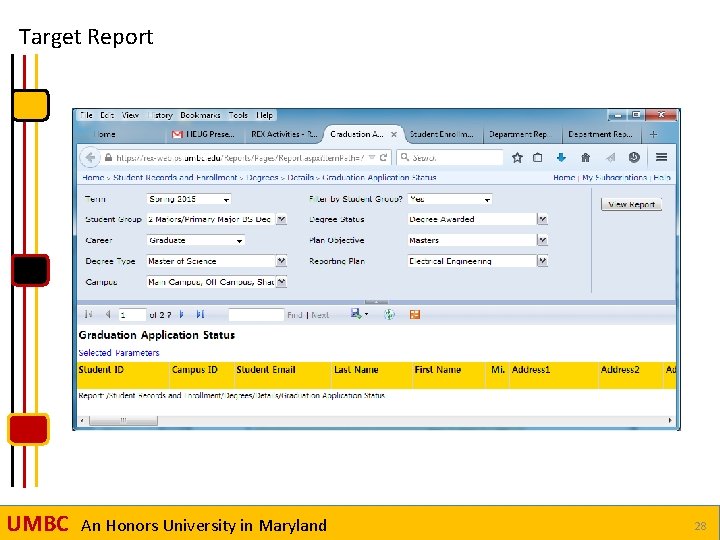This screenshot has width=720, height=540.
Task: Click the Selected Parameters link
Action: coord(119,353)
